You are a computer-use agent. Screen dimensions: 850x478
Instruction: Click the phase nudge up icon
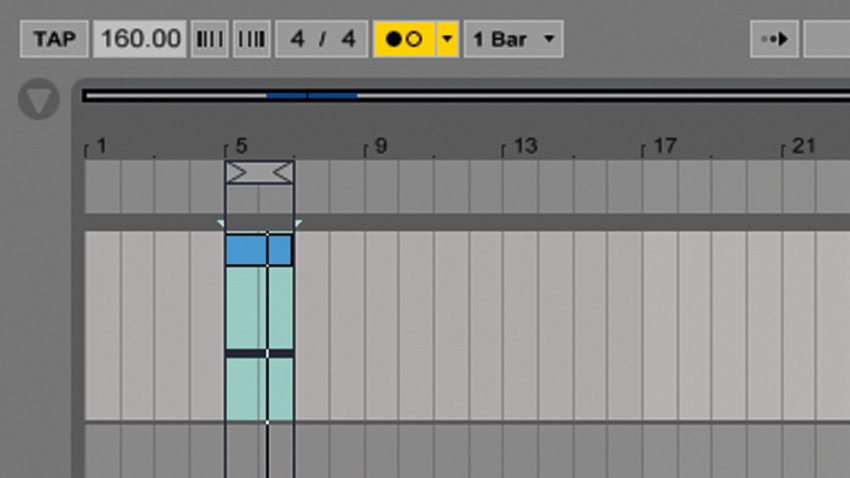click(252, 39)
